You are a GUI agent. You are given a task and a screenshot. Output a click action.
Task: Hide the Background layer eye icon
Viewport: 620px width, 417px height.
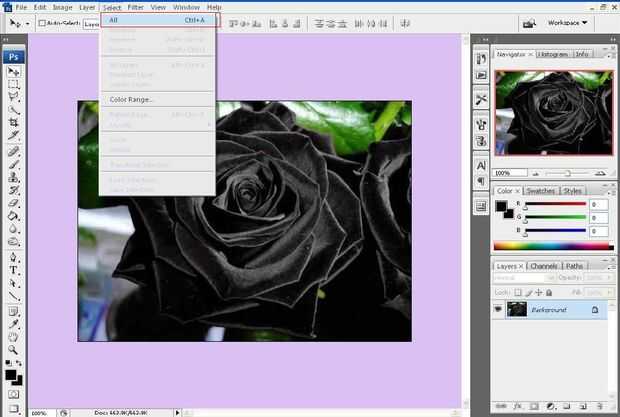tap(498, 309)
